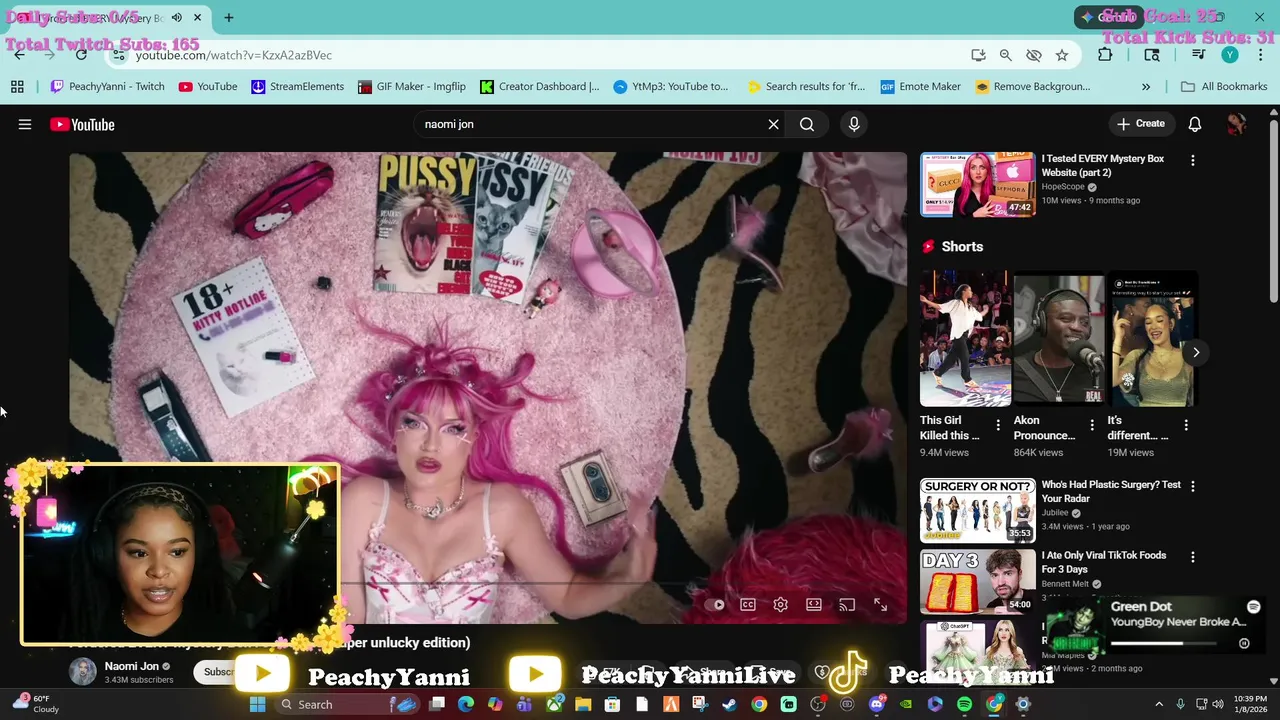Click the YouTube search magnifier button
1280x720 pixels.
(x=807, y=124)
